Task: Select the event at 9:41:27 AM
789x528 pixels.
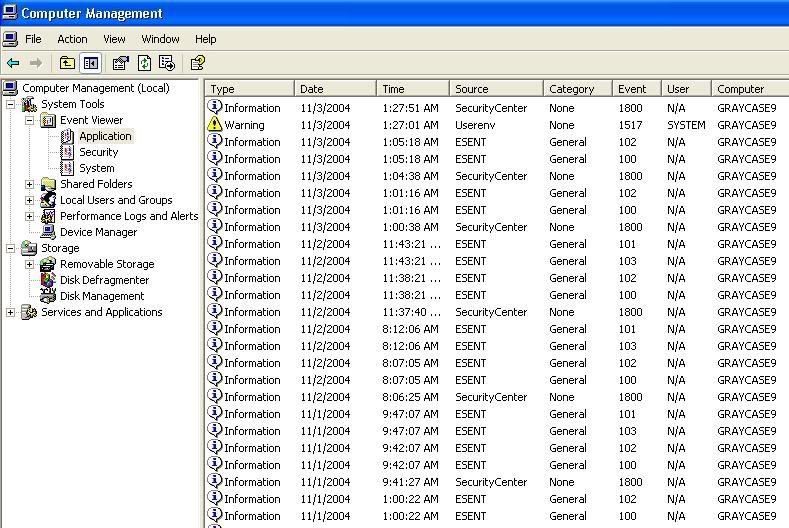Action: (497, 482)
